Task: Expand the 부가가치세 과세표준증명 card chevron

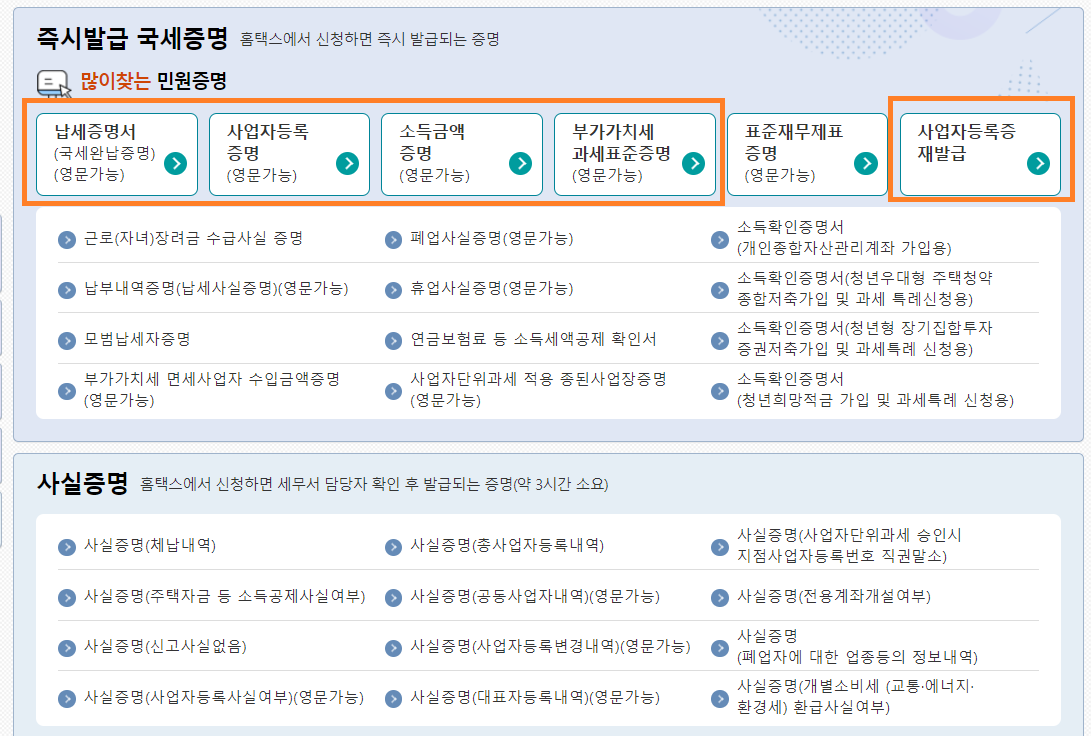Action: point(692,162)
